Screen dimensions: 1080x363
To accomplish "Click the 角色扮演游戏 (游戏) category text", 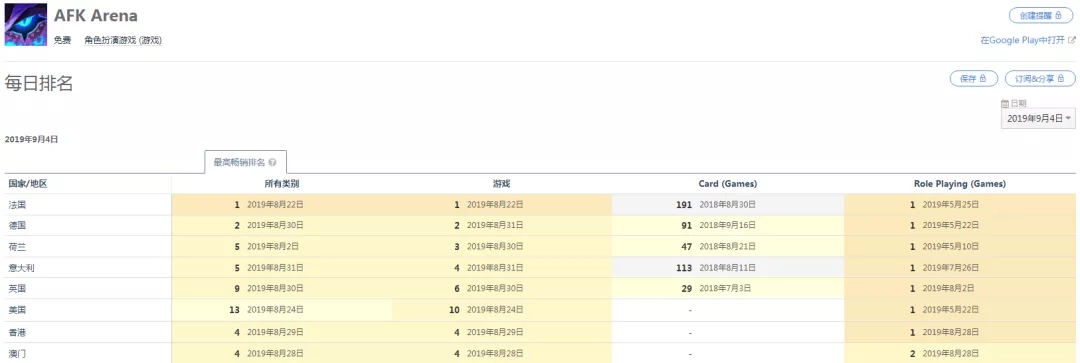I will click(123, 41).
